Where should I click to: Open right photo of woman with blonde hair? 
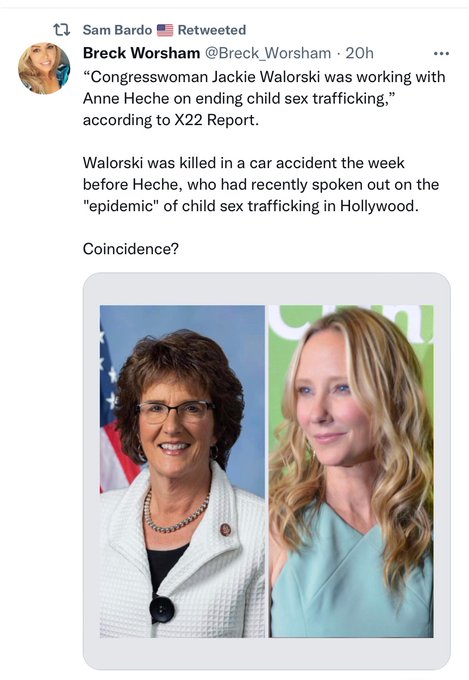(351, 471)
